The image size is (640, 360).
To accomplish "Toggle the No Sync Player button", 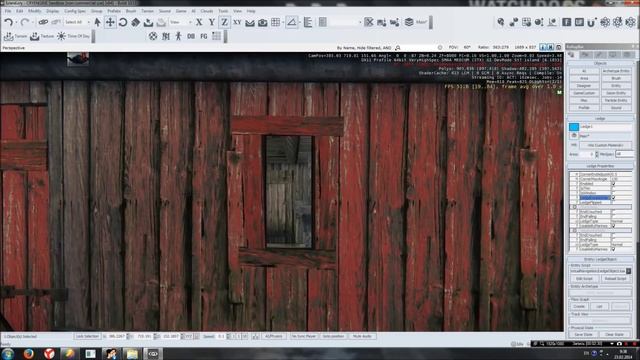I will tap(303, 336).
